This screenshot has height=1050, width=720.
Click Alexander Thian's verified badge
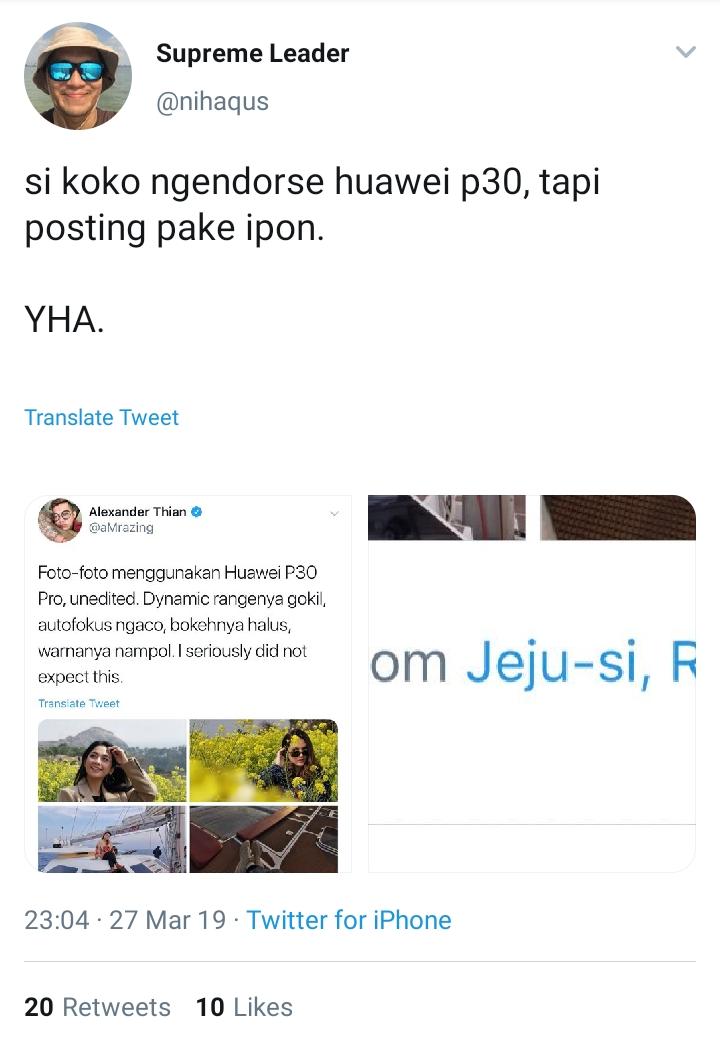point(197,512)
